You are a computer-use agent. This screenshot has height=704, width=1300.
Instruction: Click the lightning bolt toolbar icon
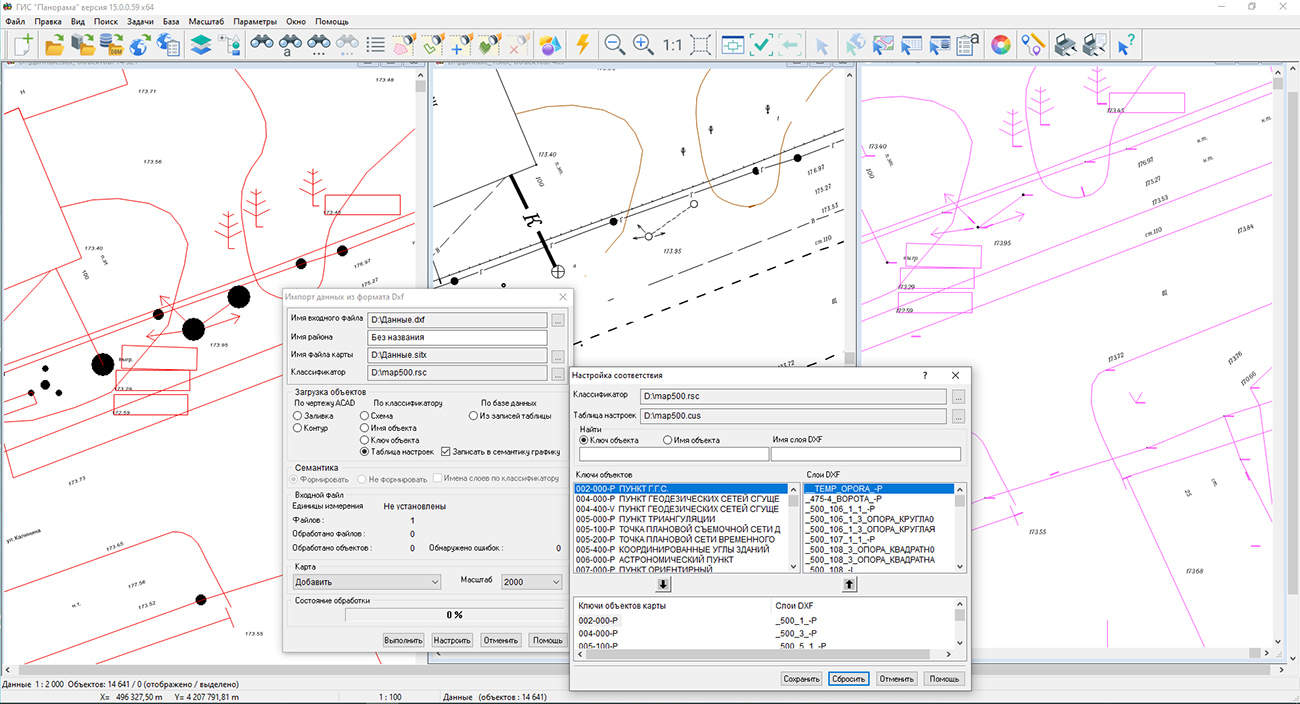tap(583, 44)
